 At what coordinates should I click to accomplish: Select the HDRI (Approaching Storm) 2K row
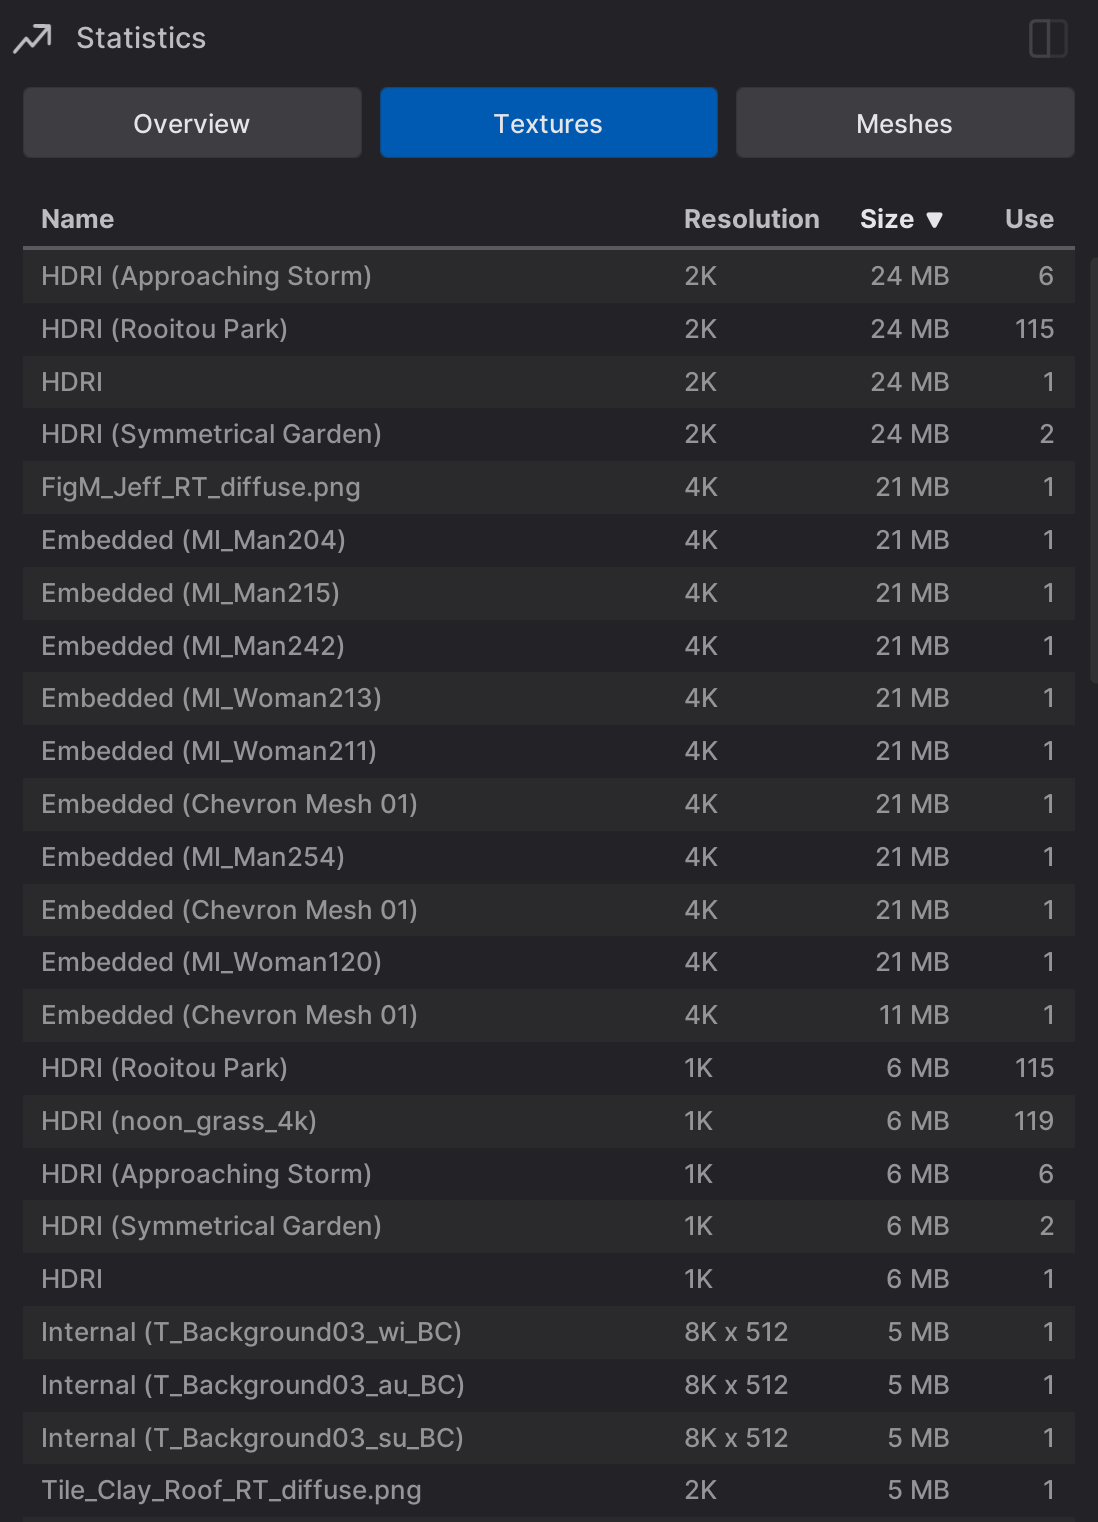206,276
